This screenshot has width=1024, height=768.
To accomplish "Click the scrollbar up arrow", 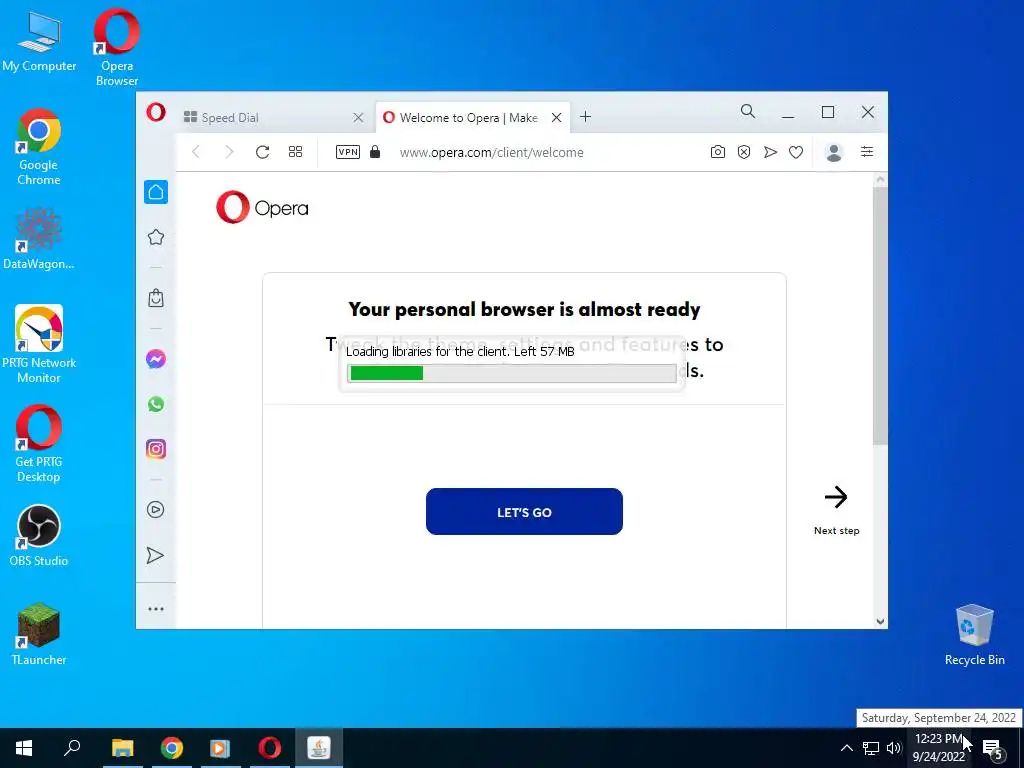I will [x=880, y=180].
